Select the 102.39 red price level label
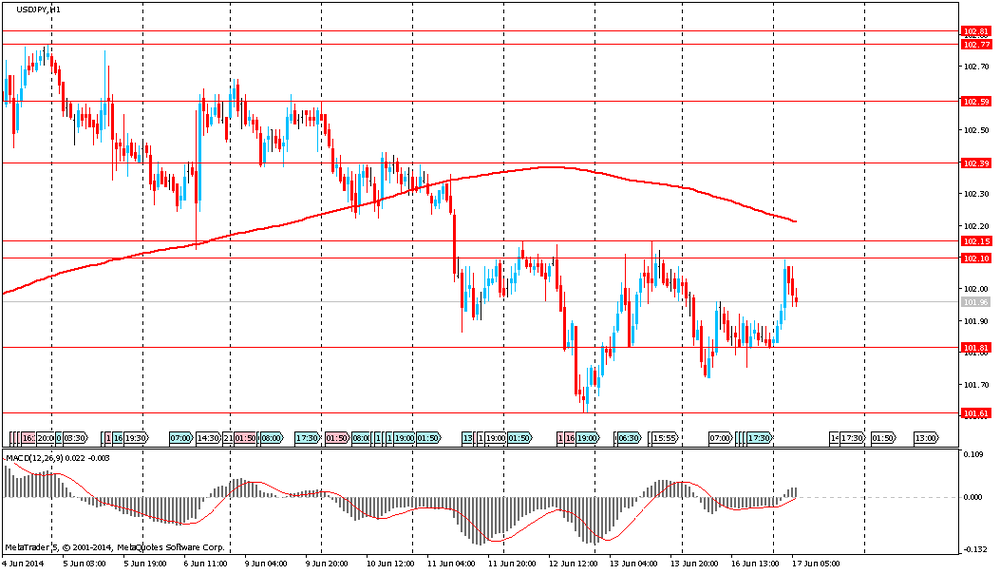 (x=976, y=163)
